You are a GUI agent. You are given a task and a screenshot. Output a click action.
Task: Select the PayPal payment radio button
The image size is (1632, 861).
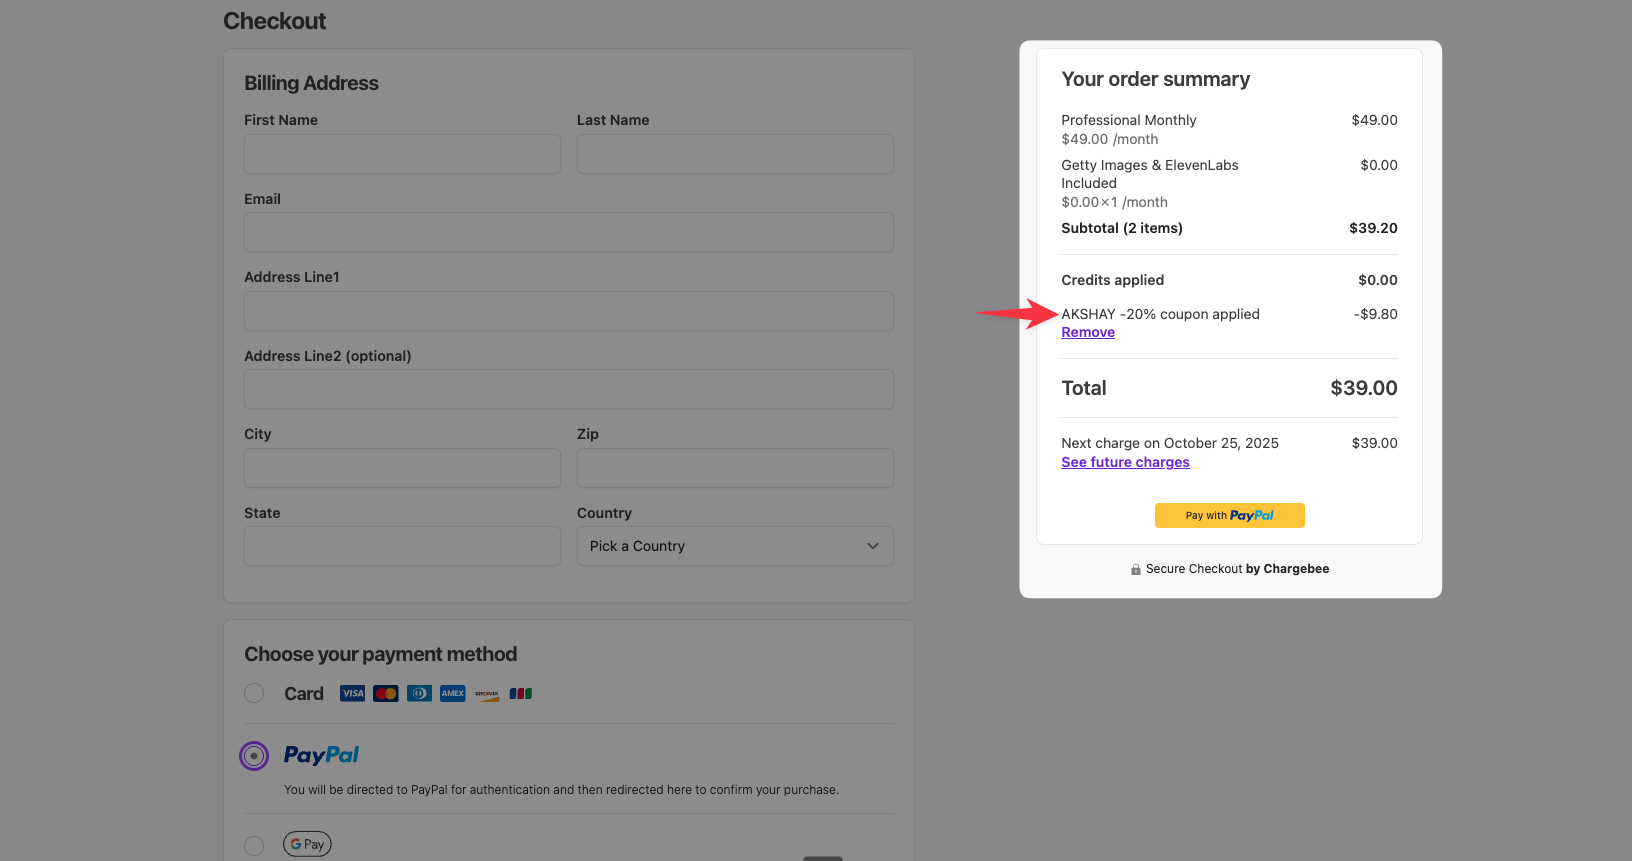pyautogui.click(x=254, y=756)
